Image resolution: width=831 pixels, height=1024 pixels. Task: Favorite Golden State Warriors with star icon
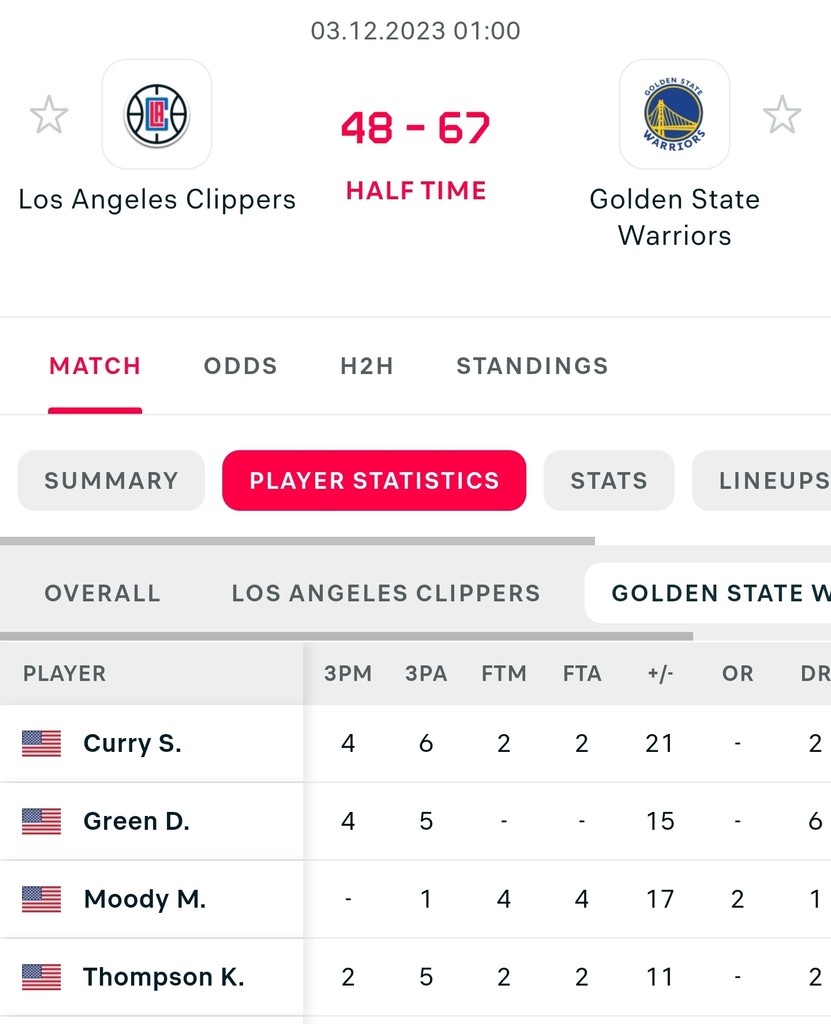point(782,115)
